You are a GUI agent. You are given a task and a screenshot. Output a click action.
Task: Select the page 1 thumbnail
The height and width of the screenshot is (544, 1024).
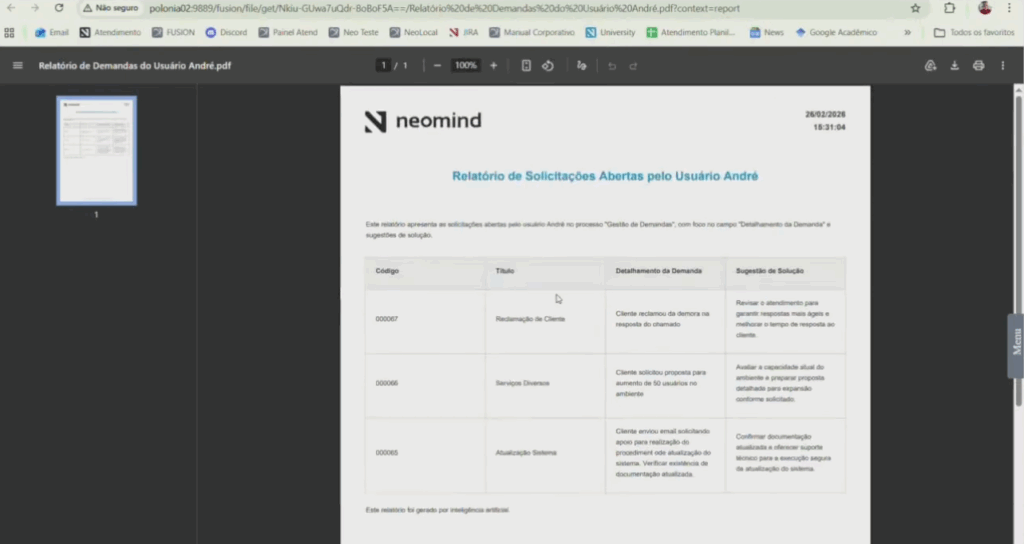(x=96, y=150)
